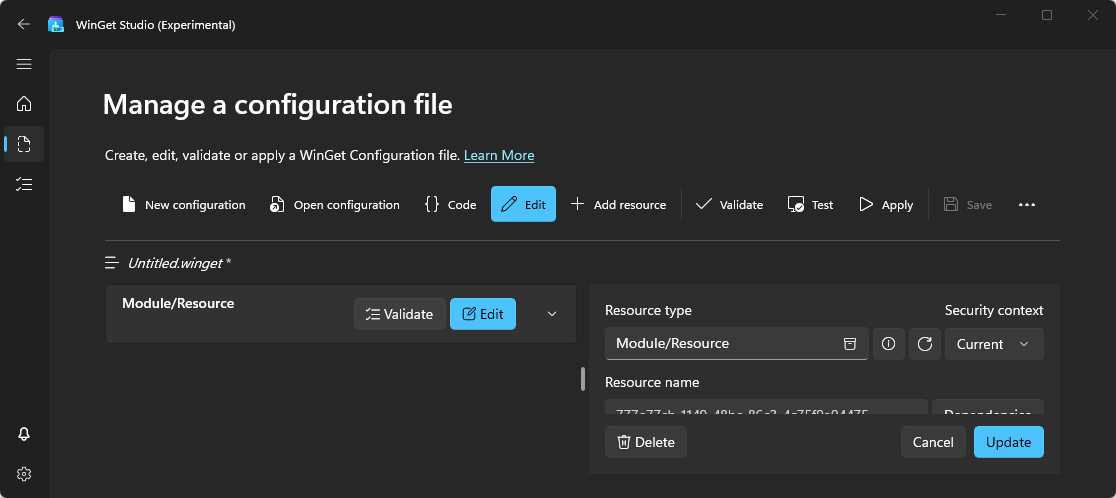The image size is (1116, 498).
Task: Toggle the Edit view in toolbar
Action: pyautogui.click(x=523, y=204)
